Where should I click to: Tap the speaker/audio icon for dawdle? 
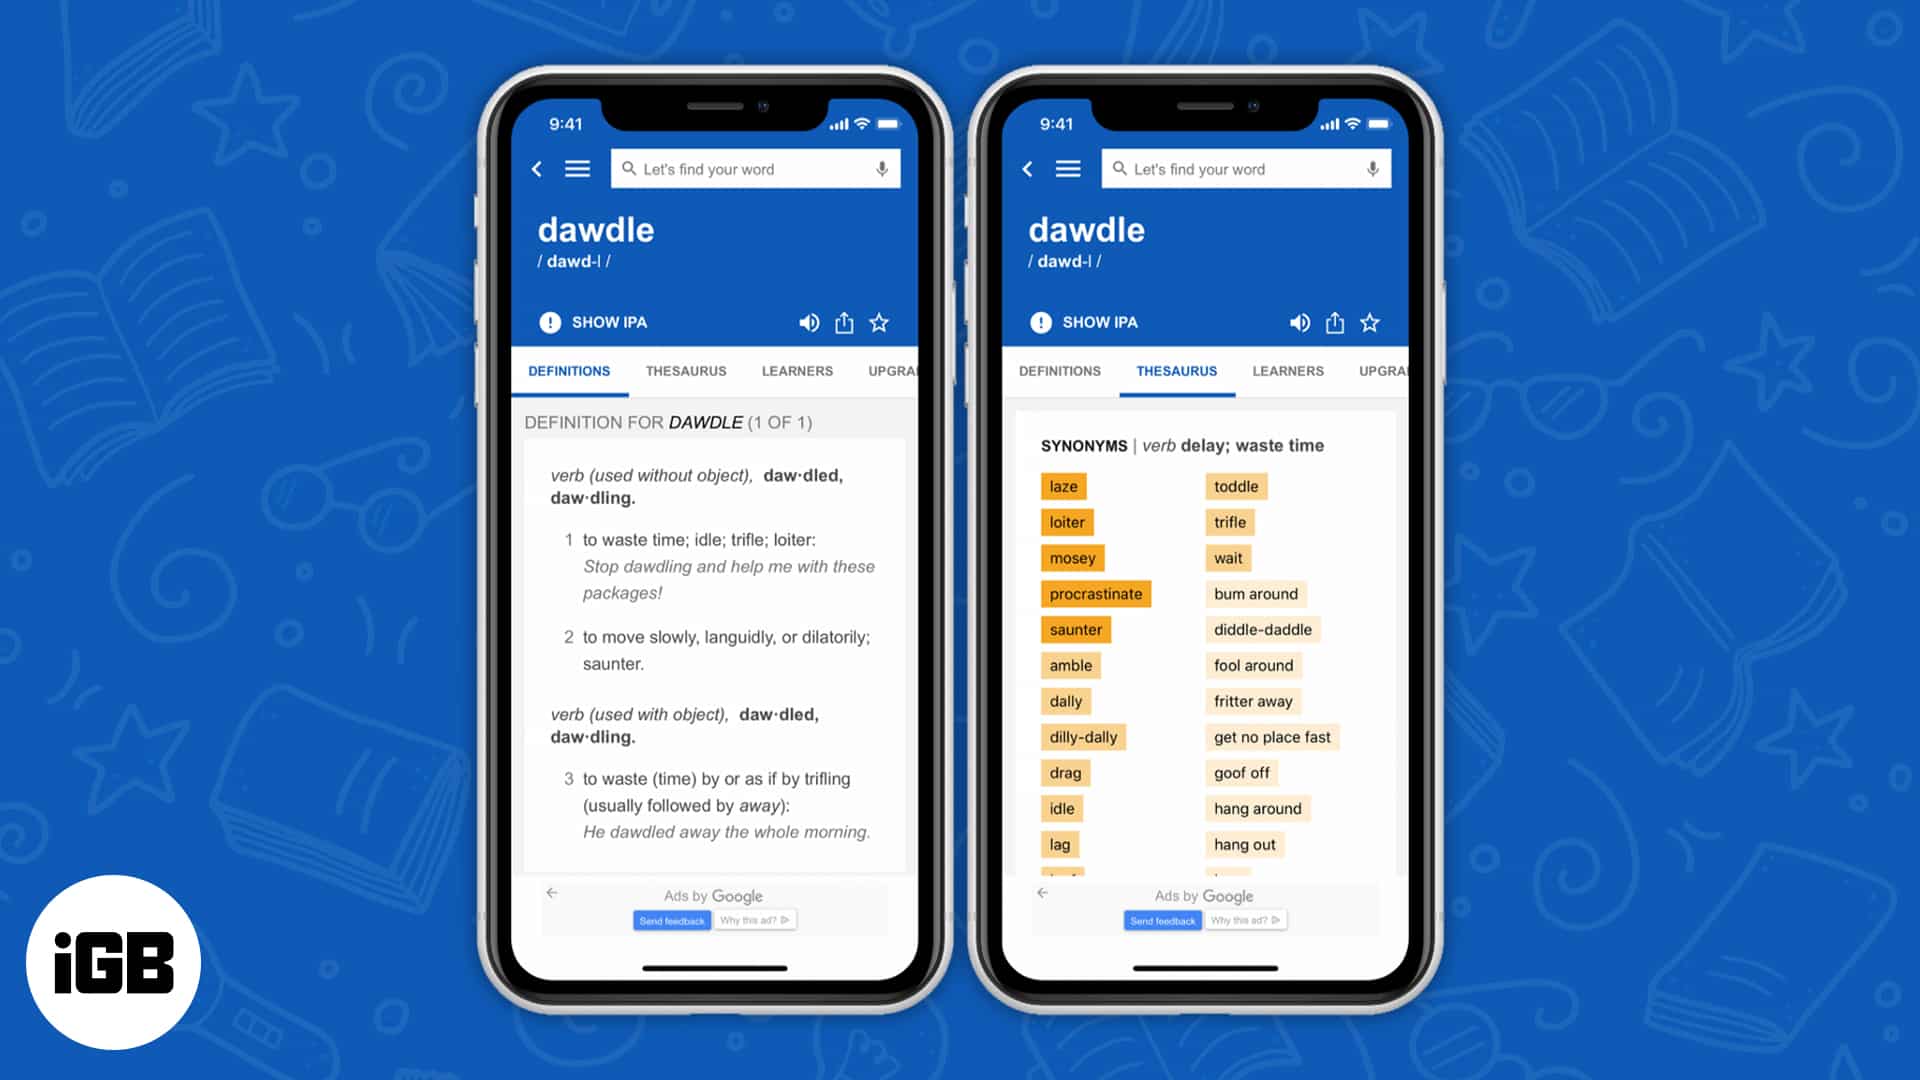(x=807, y=322)
